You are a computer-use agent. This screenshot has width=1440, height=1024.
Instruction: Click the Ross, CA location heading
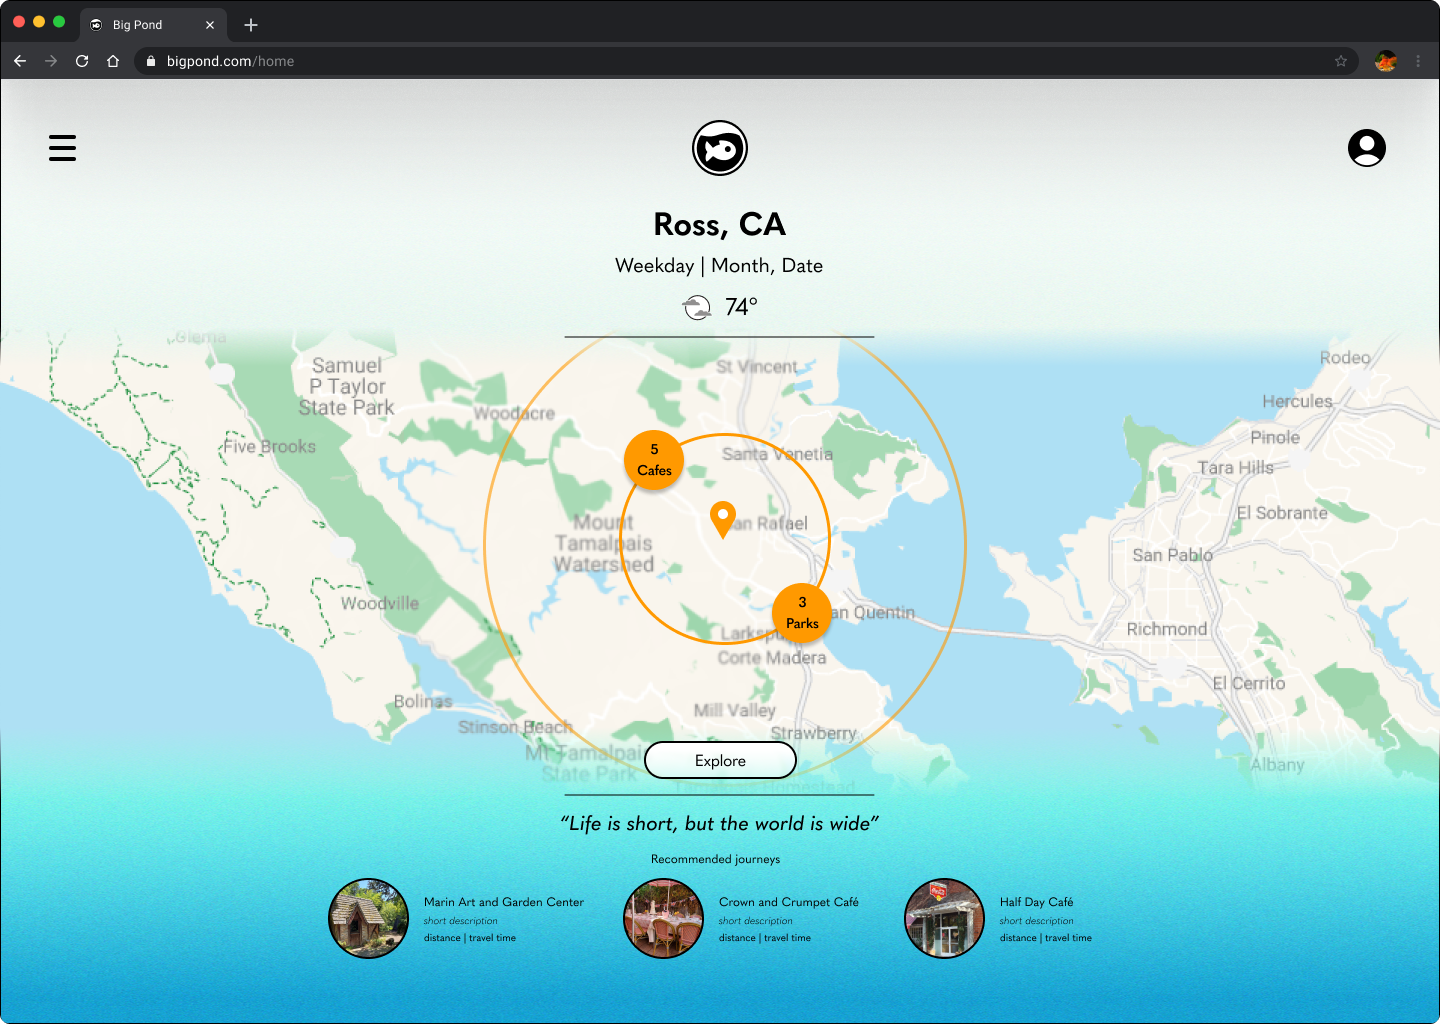pyautogui.click(x=720, y=225)
